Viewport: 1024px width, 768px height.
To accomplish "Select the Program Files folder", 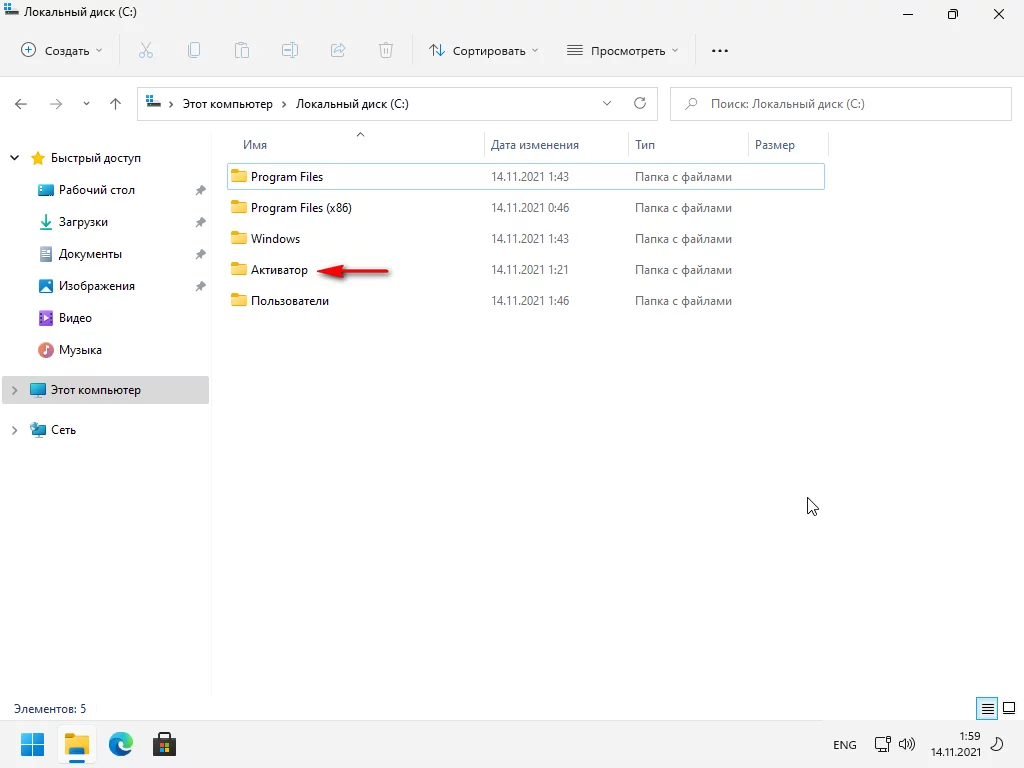I will click(526, 176).
